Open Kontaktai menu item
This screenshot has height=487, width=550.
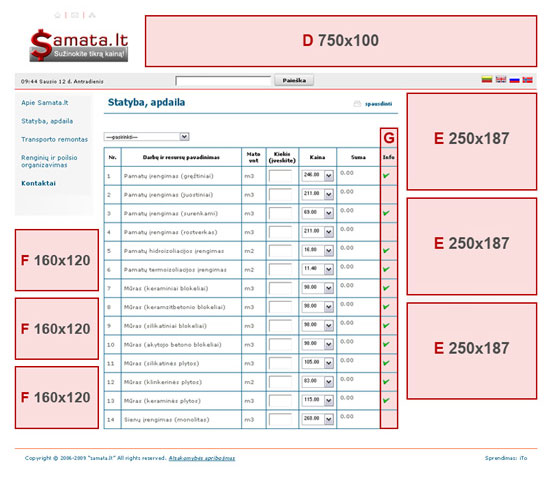pos(38,183)
